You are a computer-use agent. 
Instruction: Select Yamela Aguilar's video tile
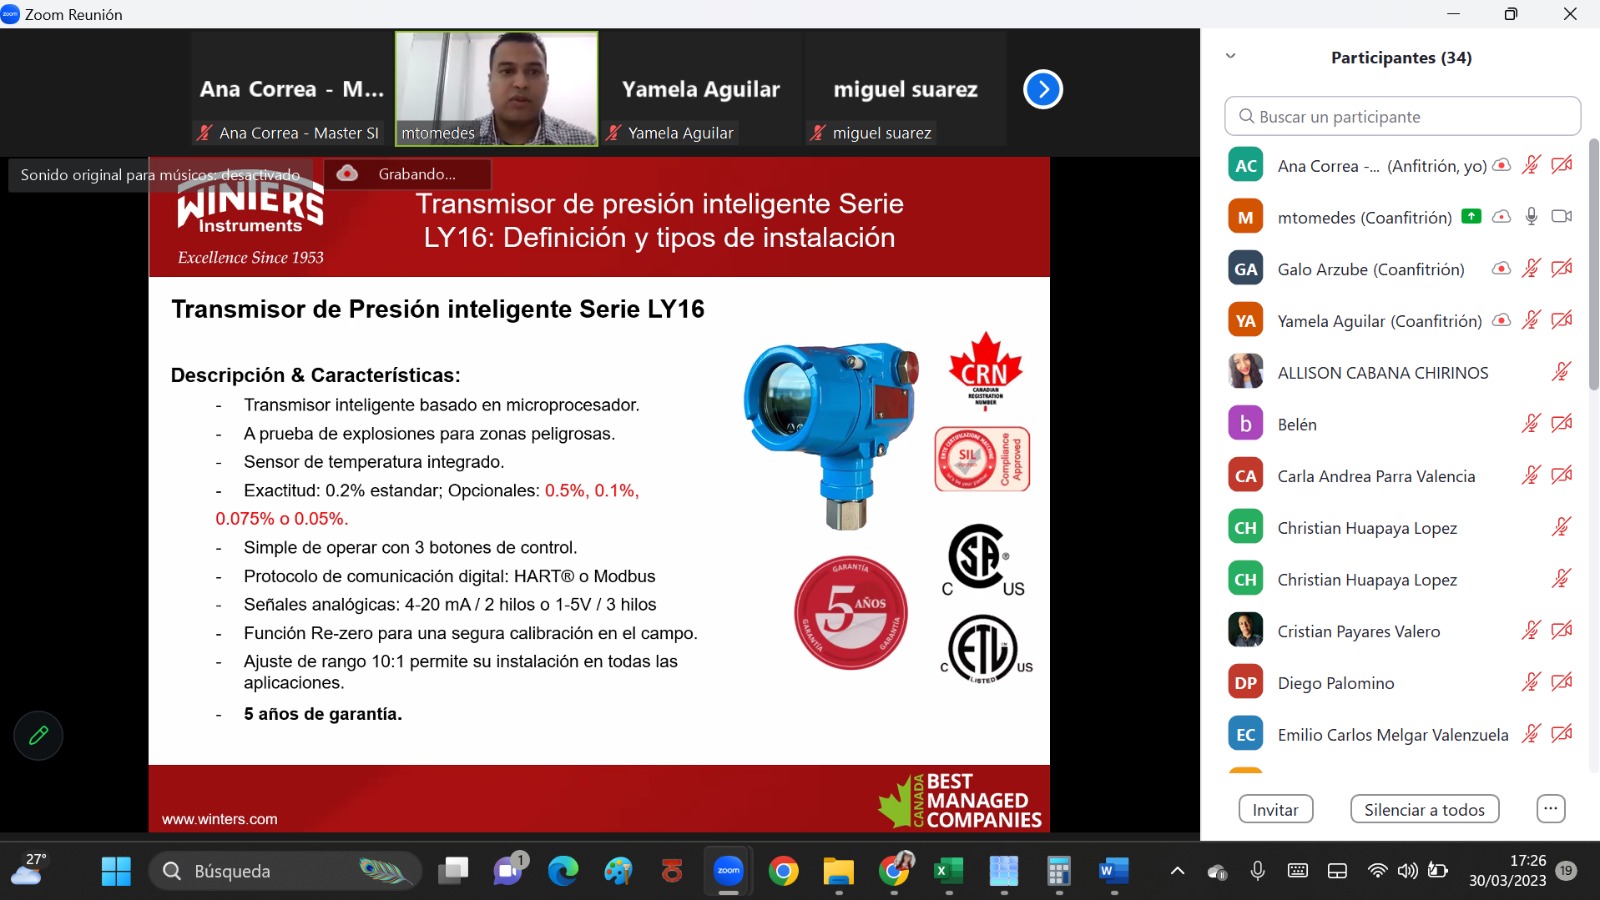701,90
